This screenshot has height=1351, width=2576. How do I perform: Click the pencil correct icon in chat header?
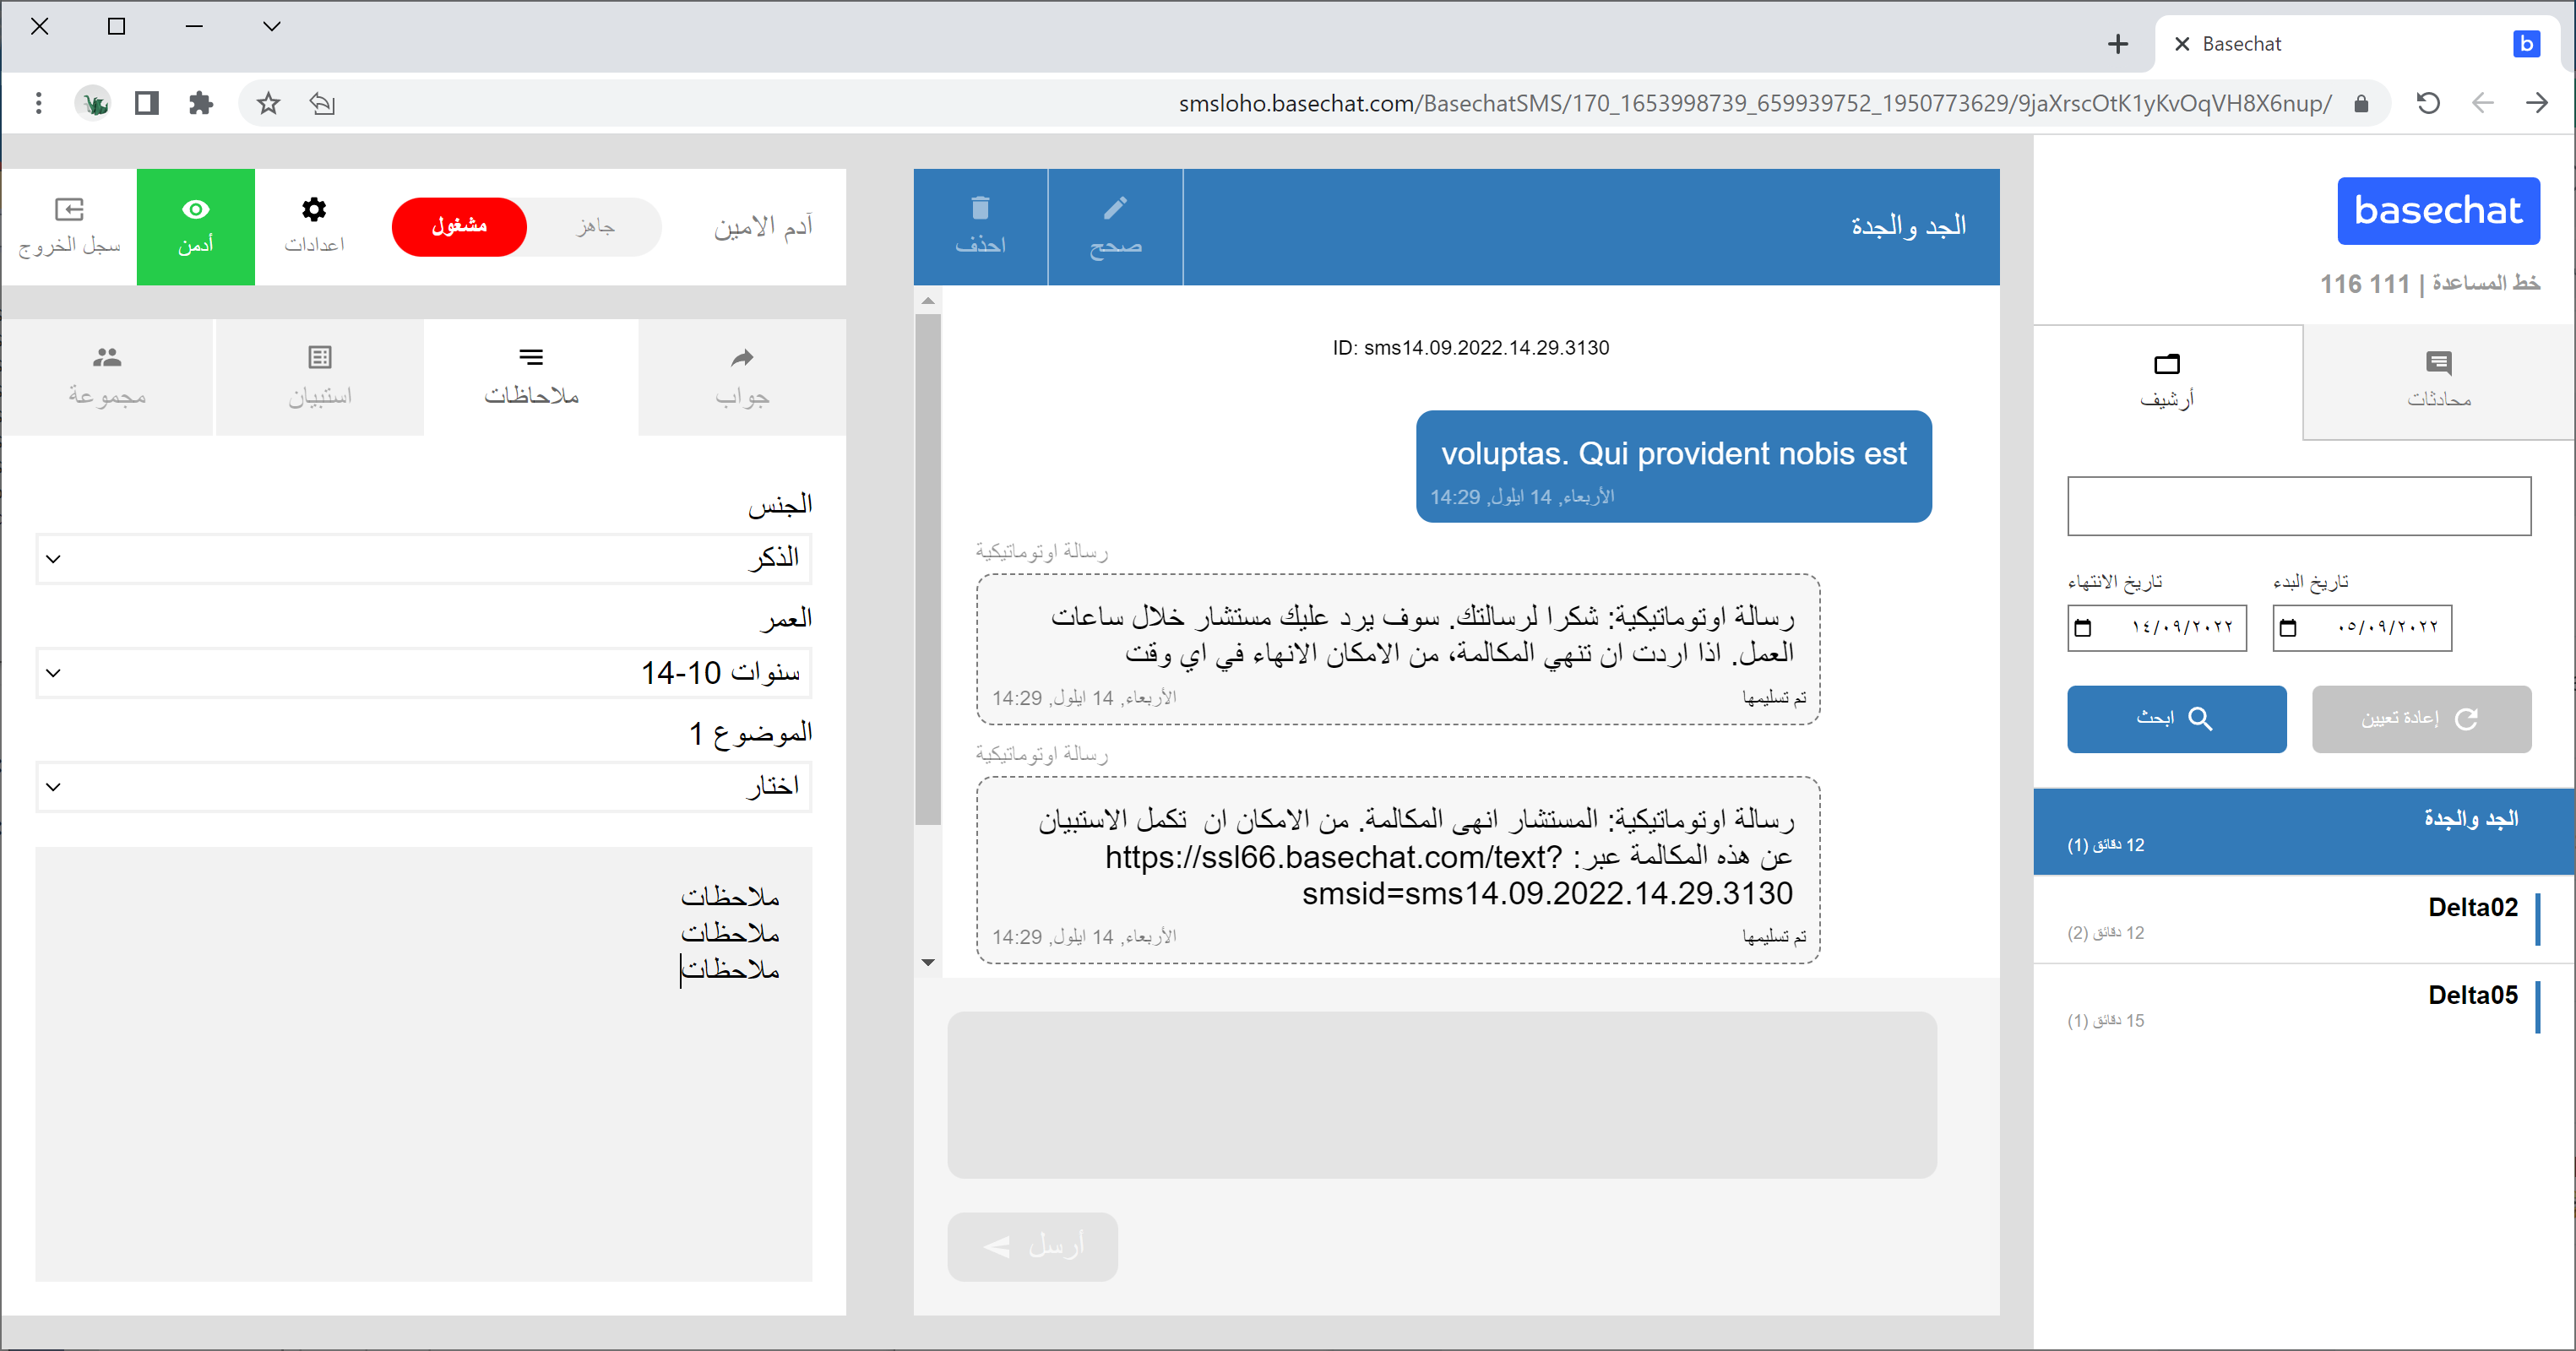(1114, 208)
